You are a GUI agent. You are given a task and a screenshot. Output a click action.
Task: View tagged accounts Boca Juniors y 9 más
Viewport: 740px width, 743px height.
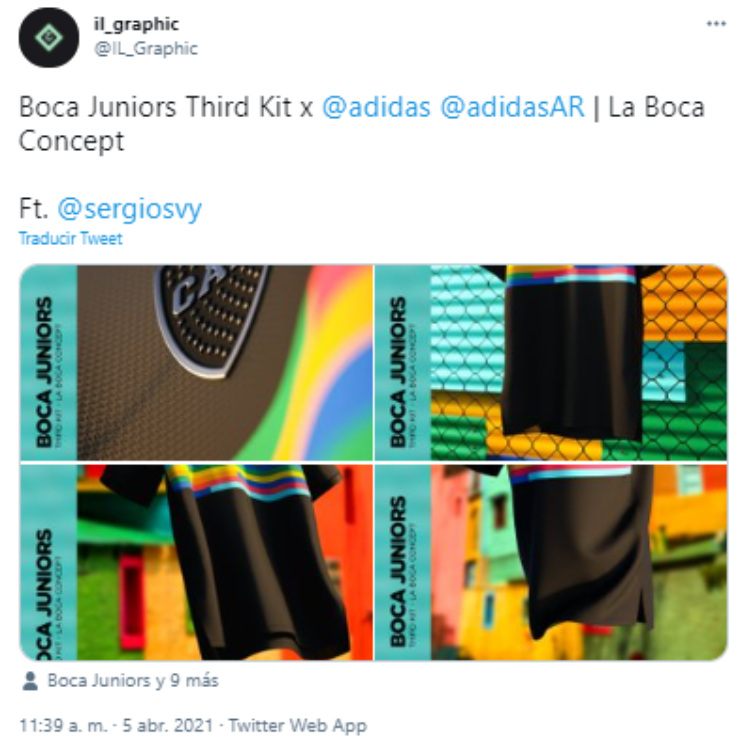(x=133, y=681)
